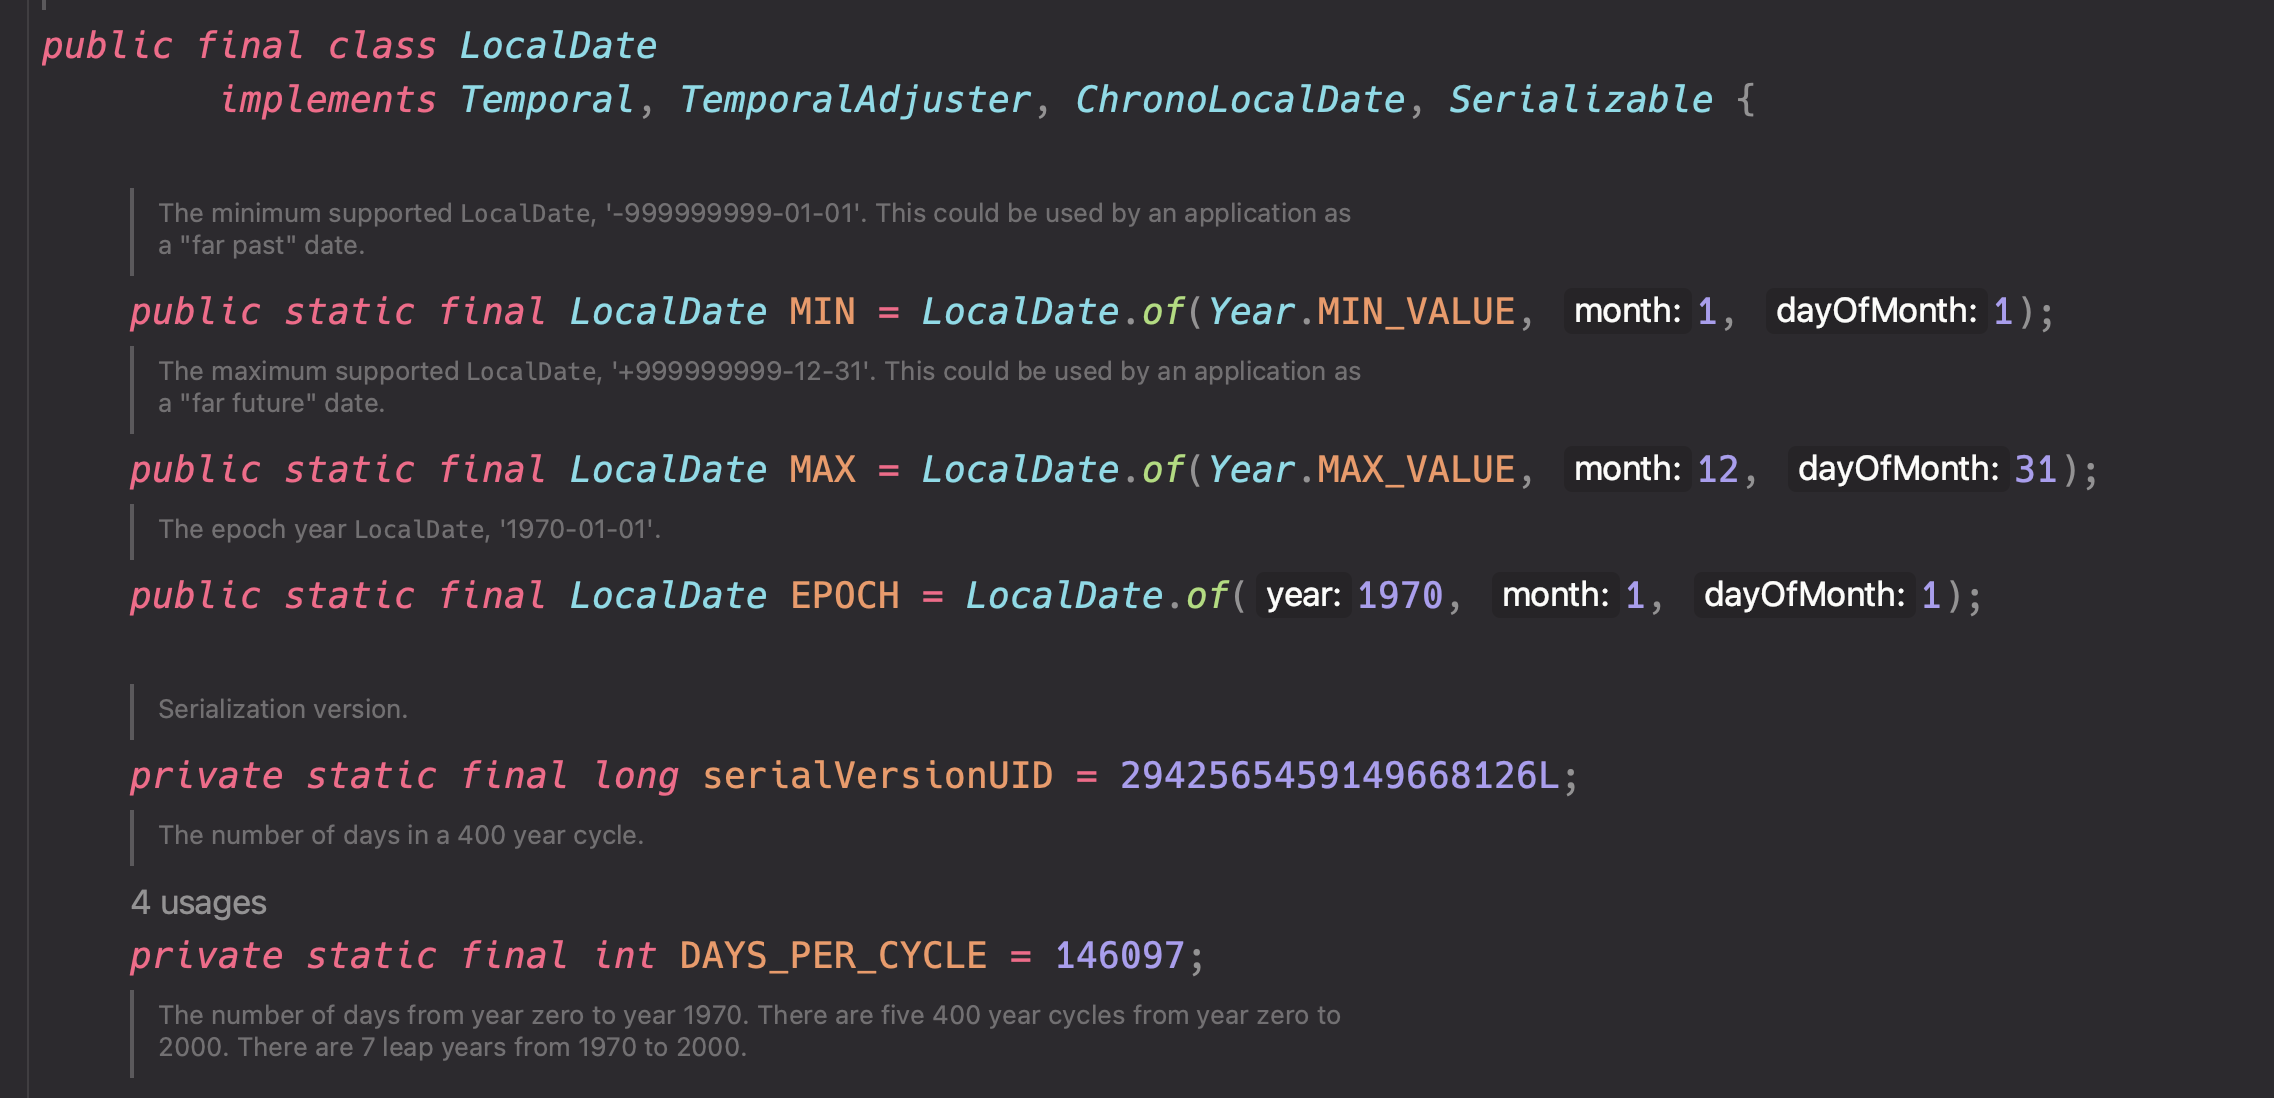The width and height of the screenshot is (2274, 1098).
Task: Click the 1970 year literal
Action: click(1399, 596)
